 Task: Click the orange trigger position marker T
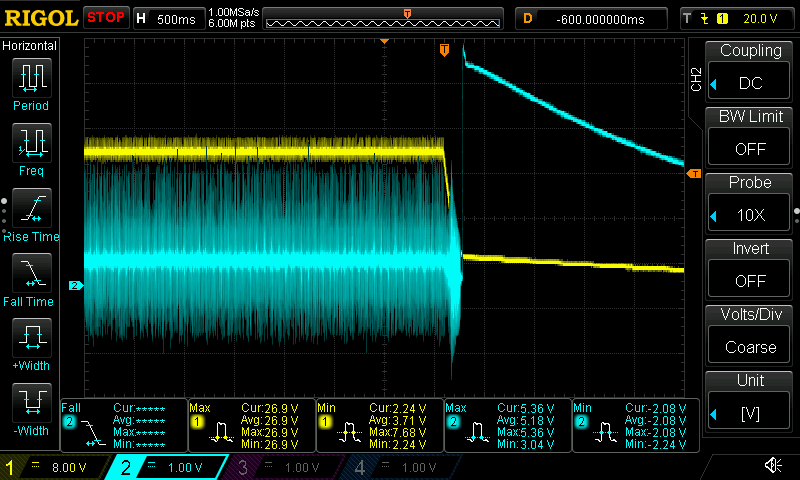pos(444,49)
